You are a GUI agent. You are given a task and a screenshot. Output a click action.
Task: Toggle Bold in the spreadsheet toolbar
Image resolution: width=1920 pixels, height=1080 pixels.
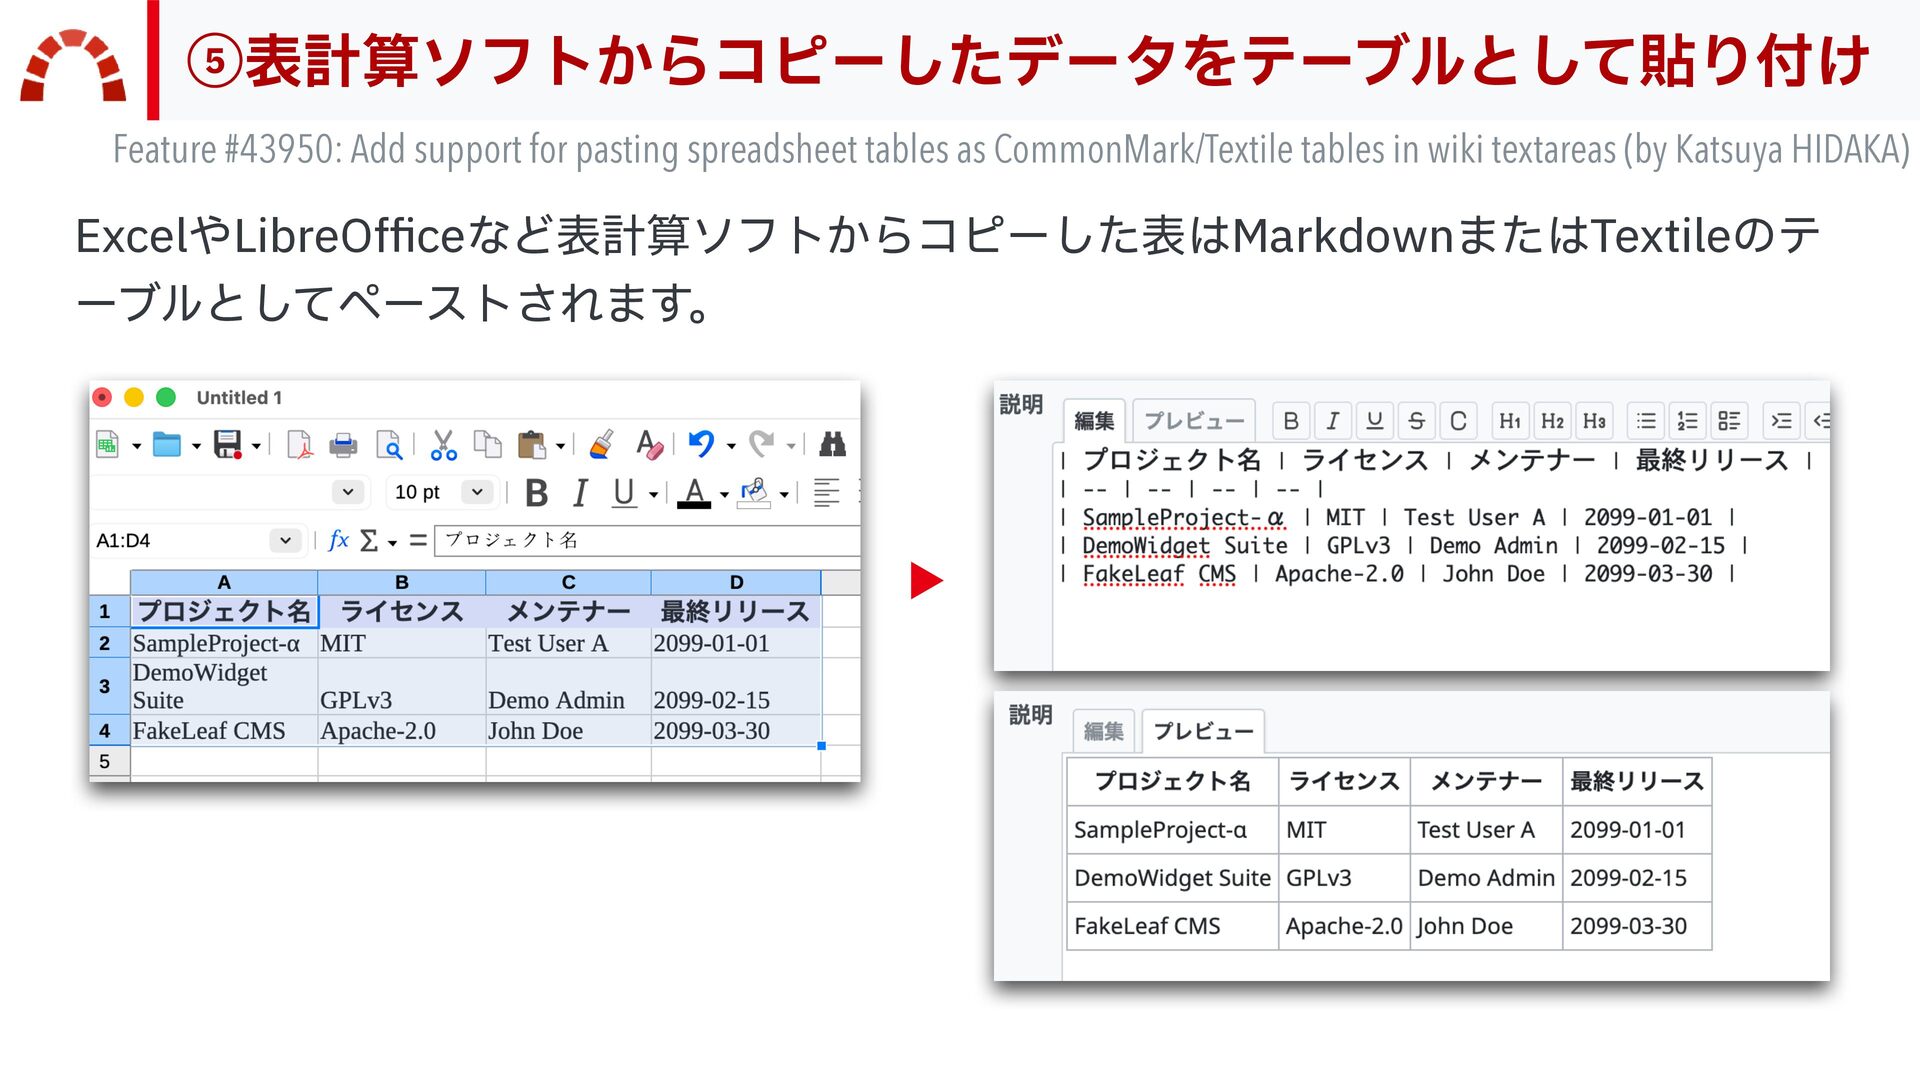tap(536, 493)
